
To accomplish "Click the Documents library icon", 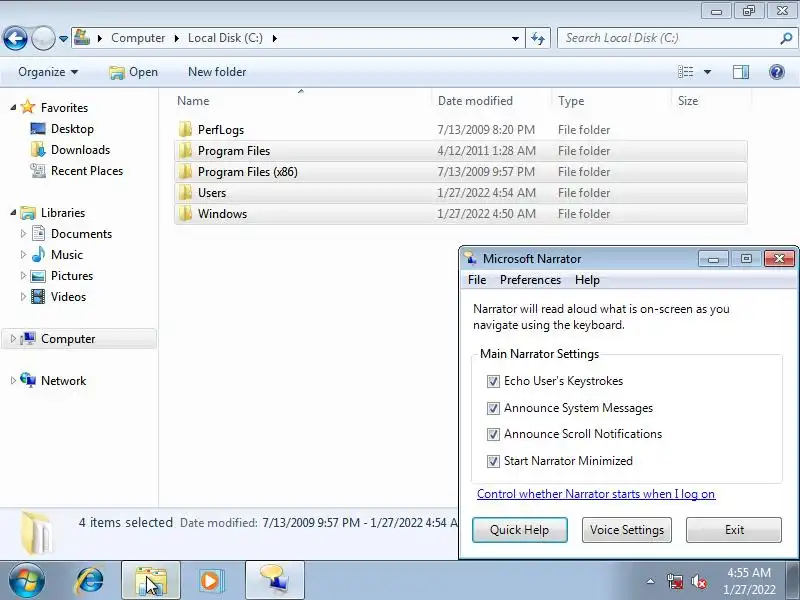I will [x=38, y=233].
